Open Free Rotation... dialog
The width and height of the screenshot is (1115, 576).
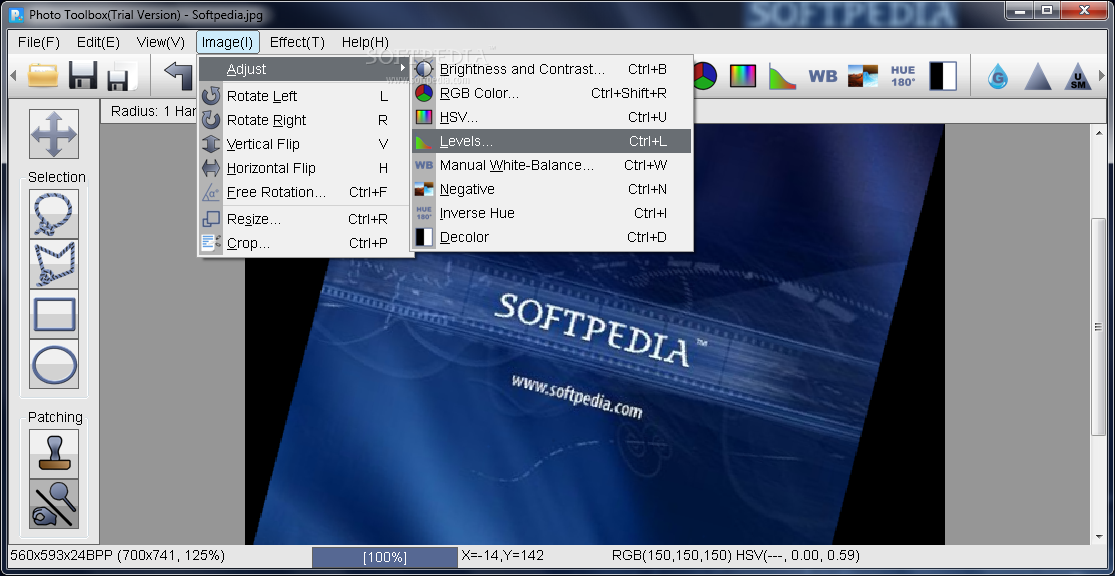305,192
